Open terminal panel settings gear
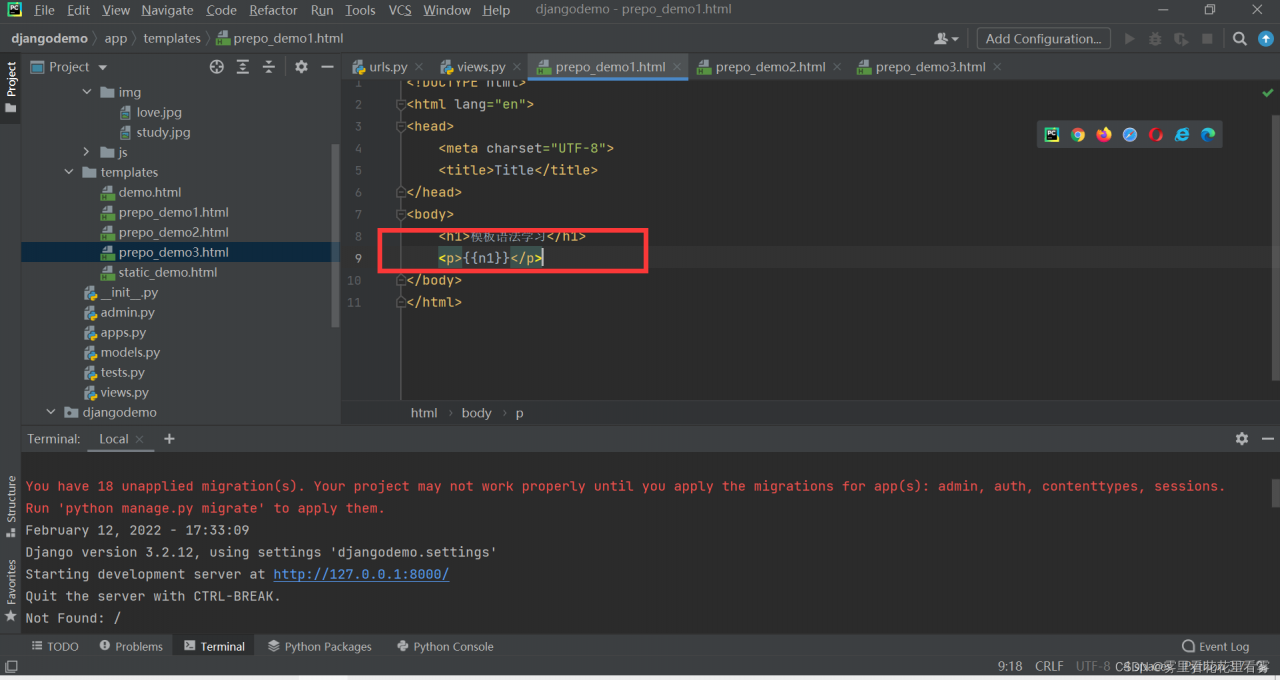The height and width of the screenshot is (680, 1280). coord(1241,439)
